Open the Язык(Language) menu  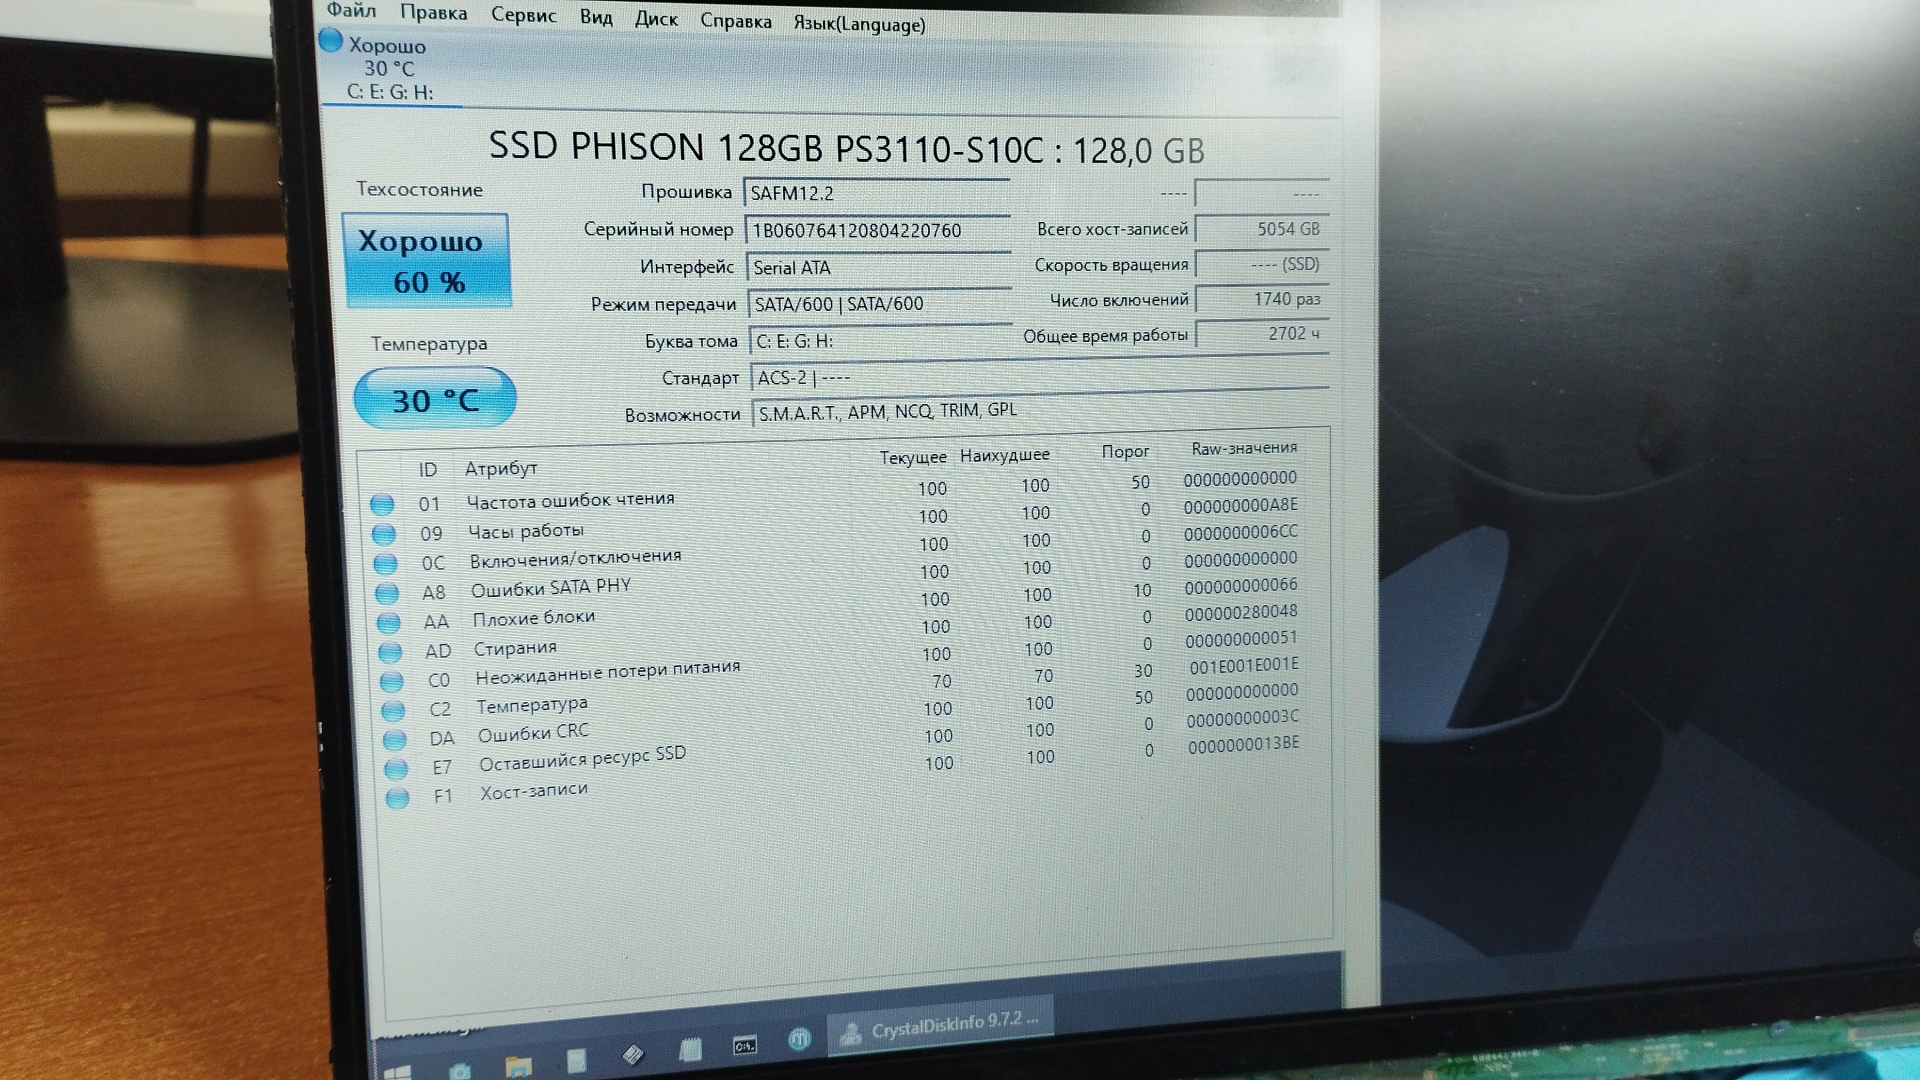pyautogui.click(x=859, y=24)
